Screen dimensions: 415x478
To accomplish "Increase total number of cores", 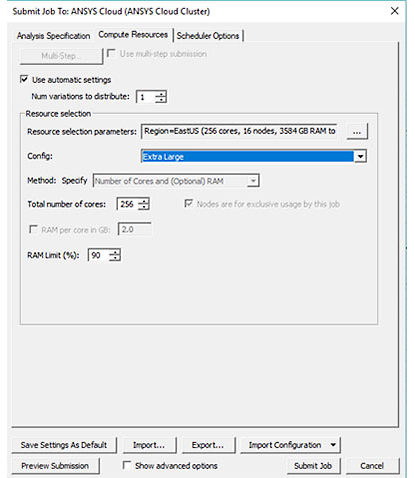I will [144, 201].
